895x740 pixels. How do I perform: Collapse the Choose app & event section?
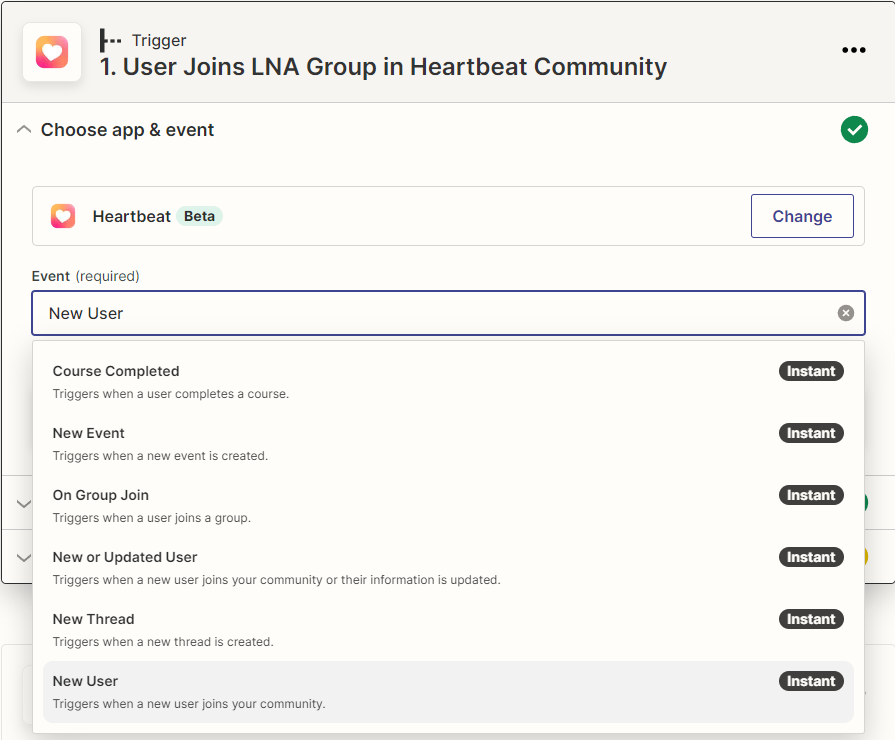coord(25,130)
